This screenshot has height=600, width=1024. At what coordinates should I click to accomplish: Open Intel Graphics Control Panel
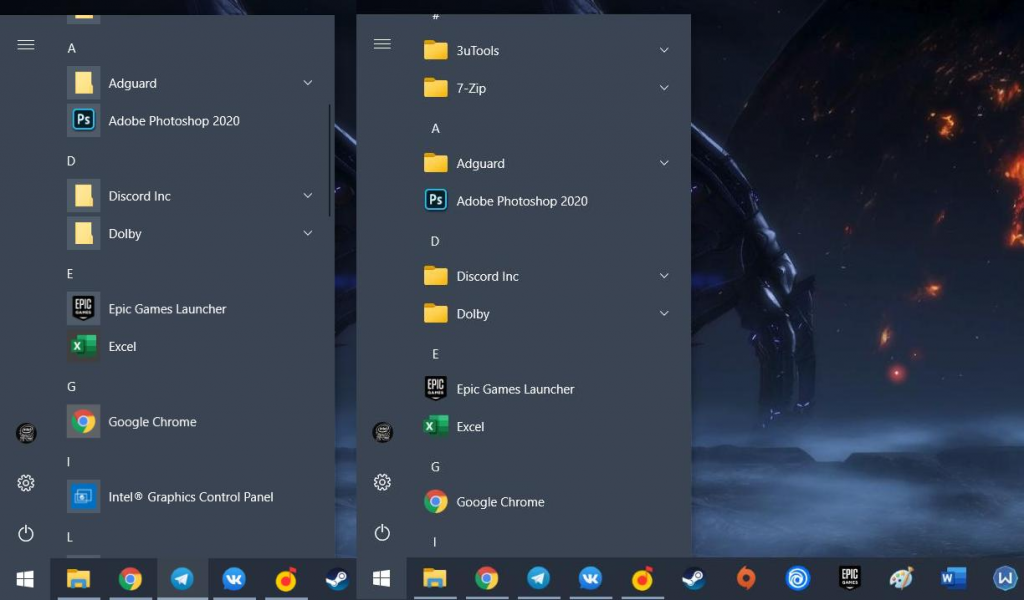190,497
